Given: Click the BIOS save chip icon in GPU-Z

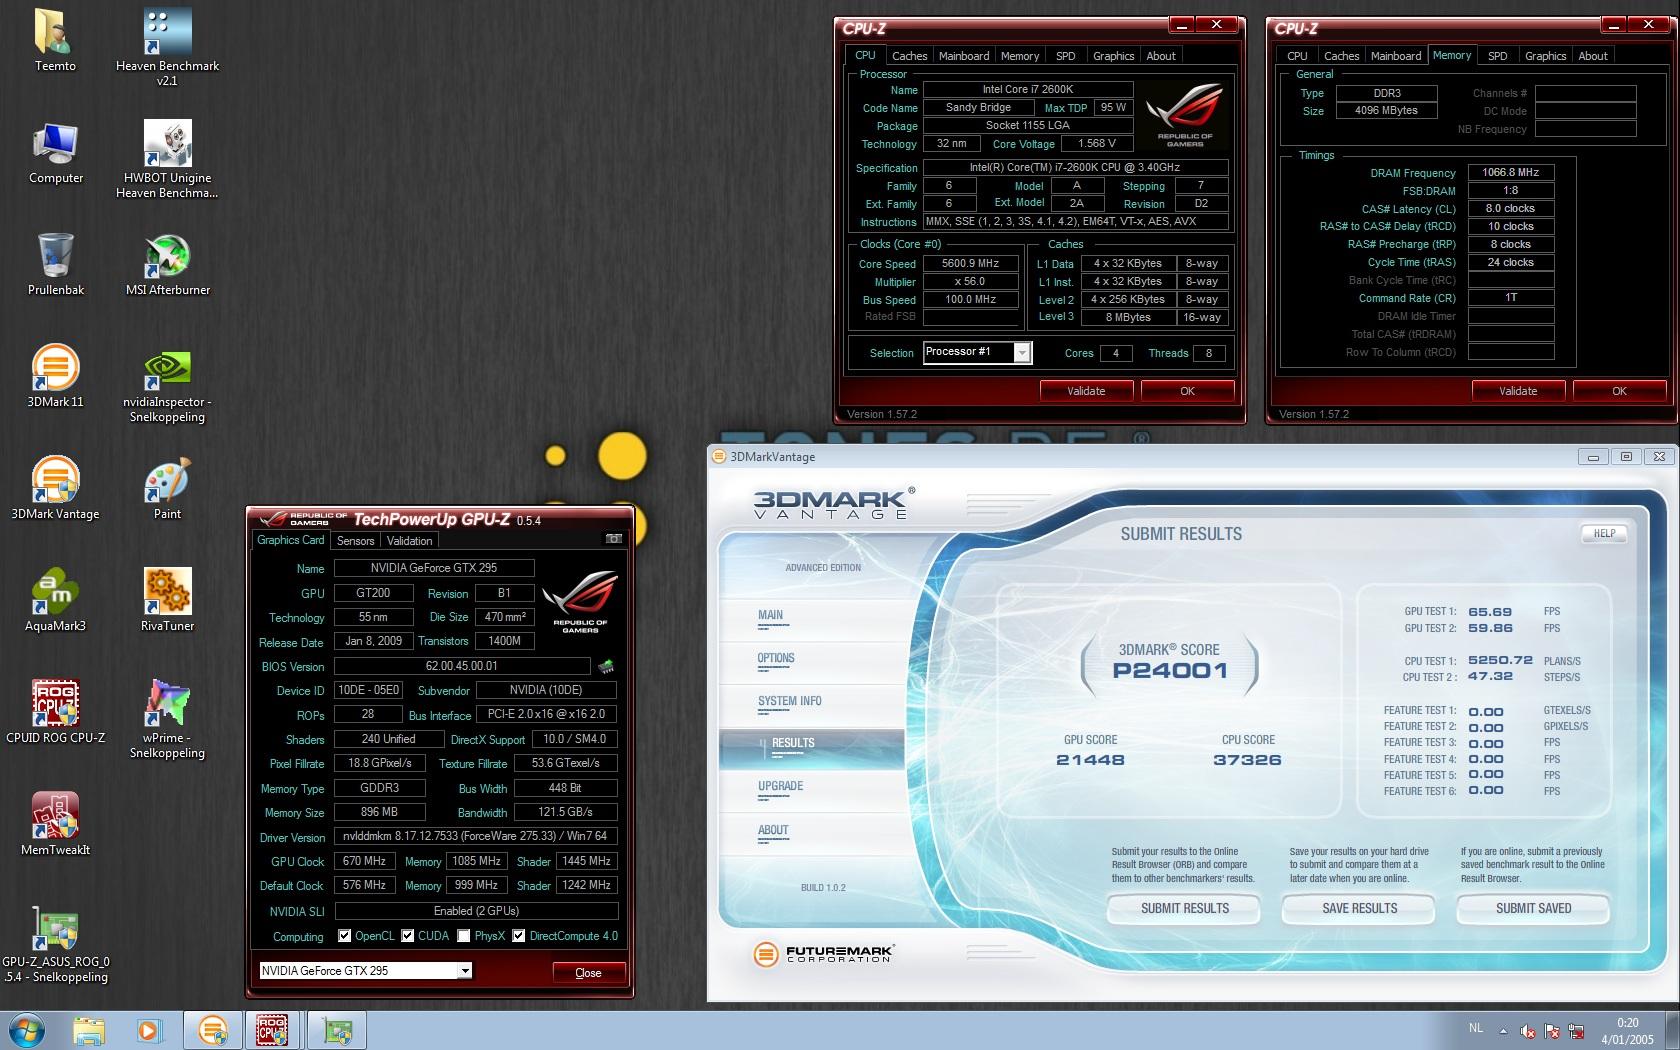Looking at the screenshot, I should click(x=605, y=666).
